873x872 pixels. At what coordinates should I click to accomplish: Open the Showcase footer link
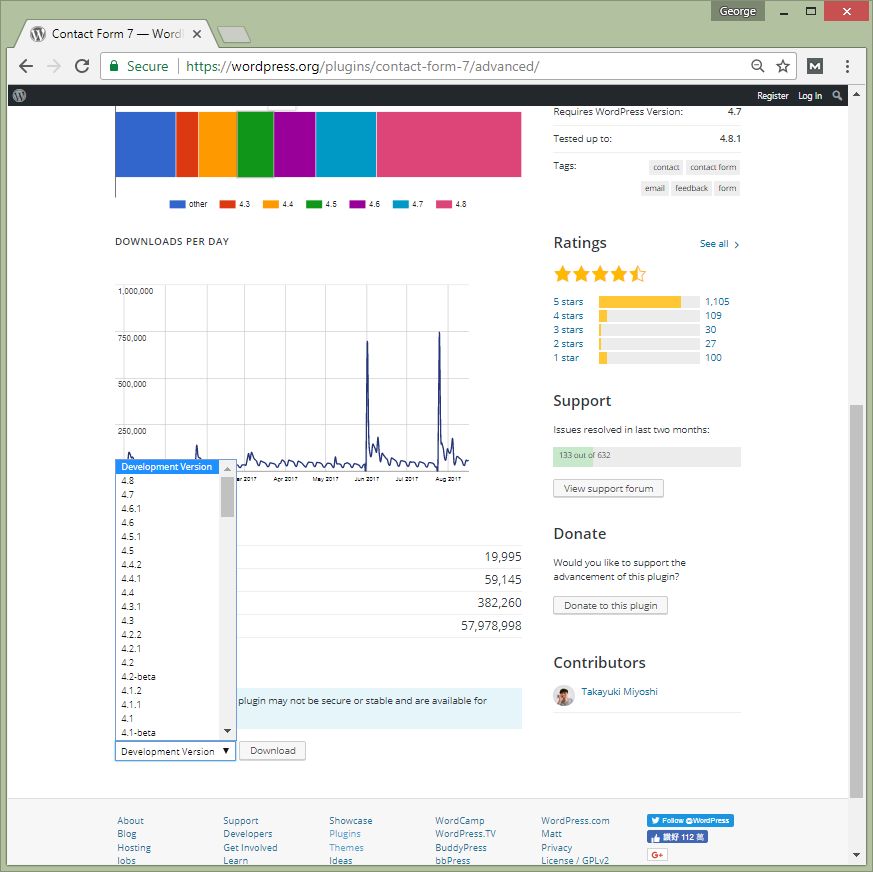pyautogui.click(x=351, y=820)
